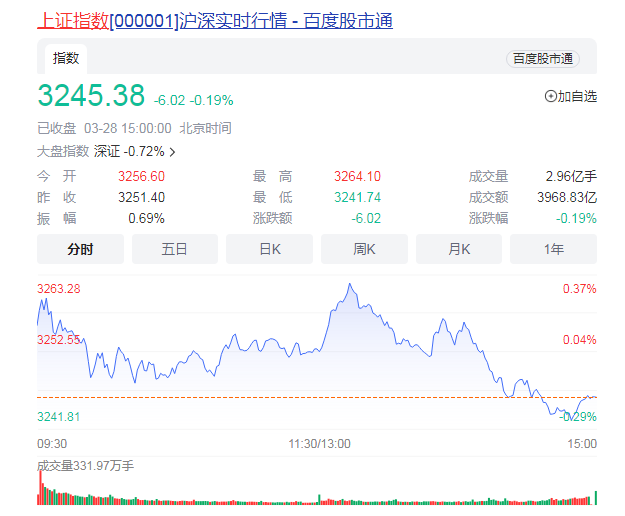Switch to the 日K daily candlestick view
625x516 pixels.
pos(269,249)
